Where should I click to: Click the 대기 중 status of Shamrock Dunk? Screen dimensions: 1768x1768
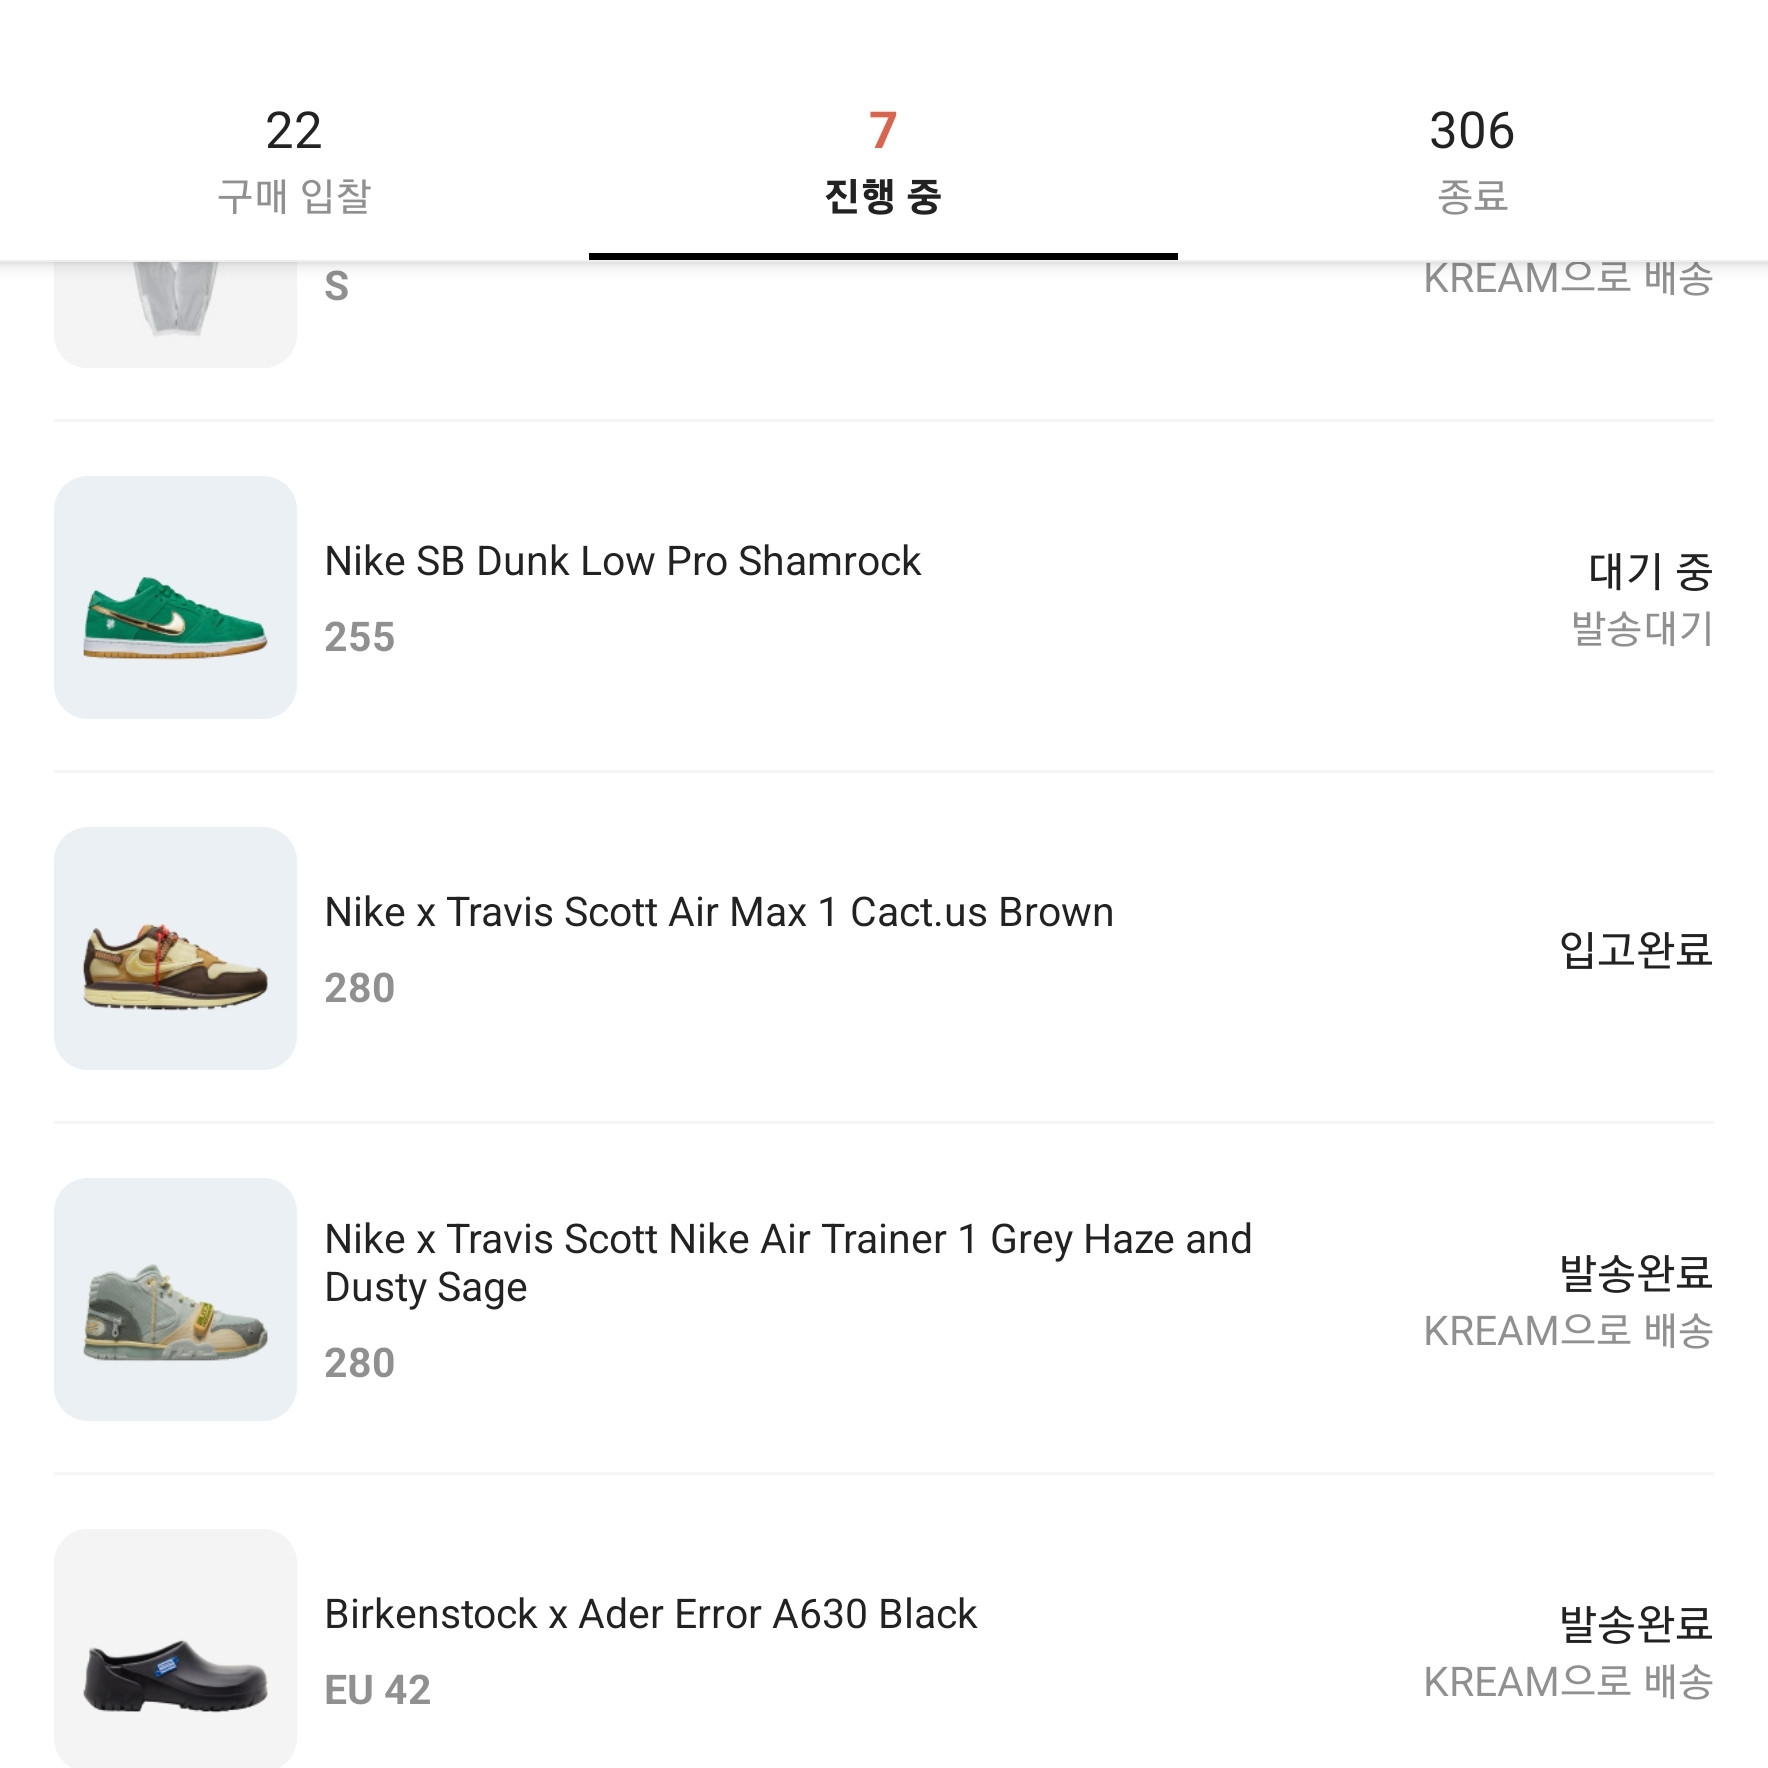click(x=1650, y=571)
